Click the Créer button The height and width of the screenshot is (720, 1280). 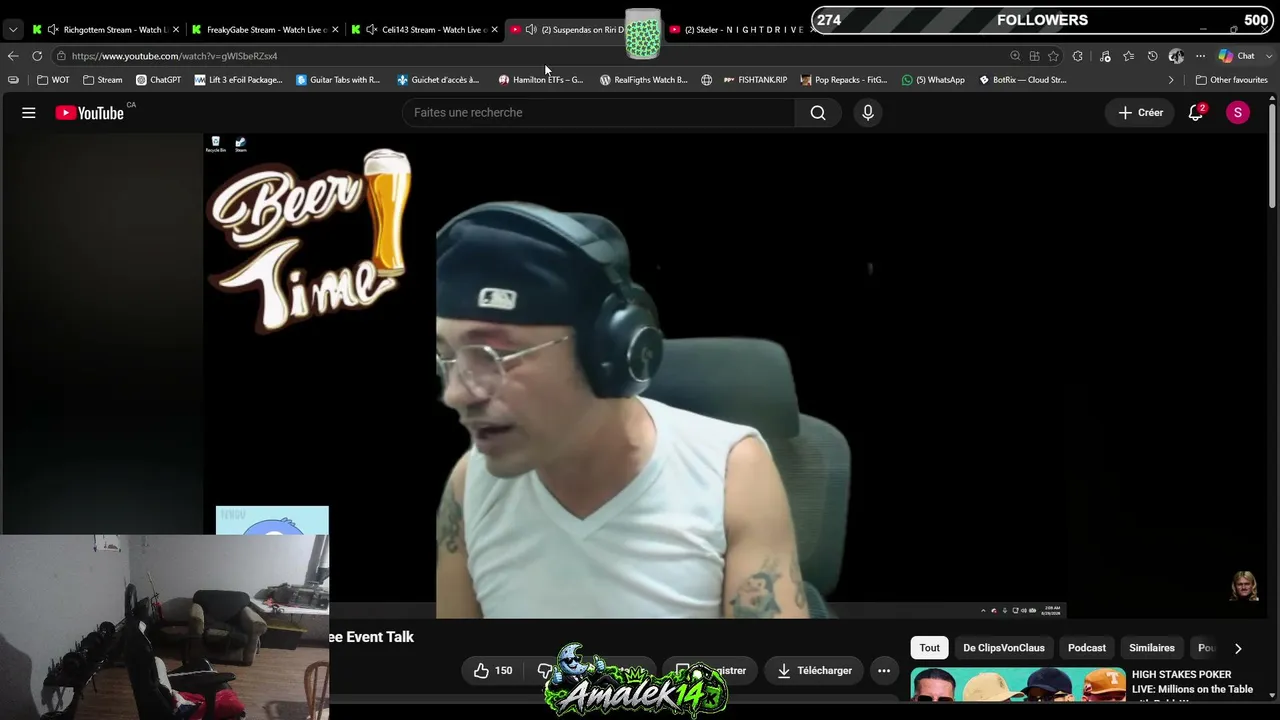coord(1140,113)
